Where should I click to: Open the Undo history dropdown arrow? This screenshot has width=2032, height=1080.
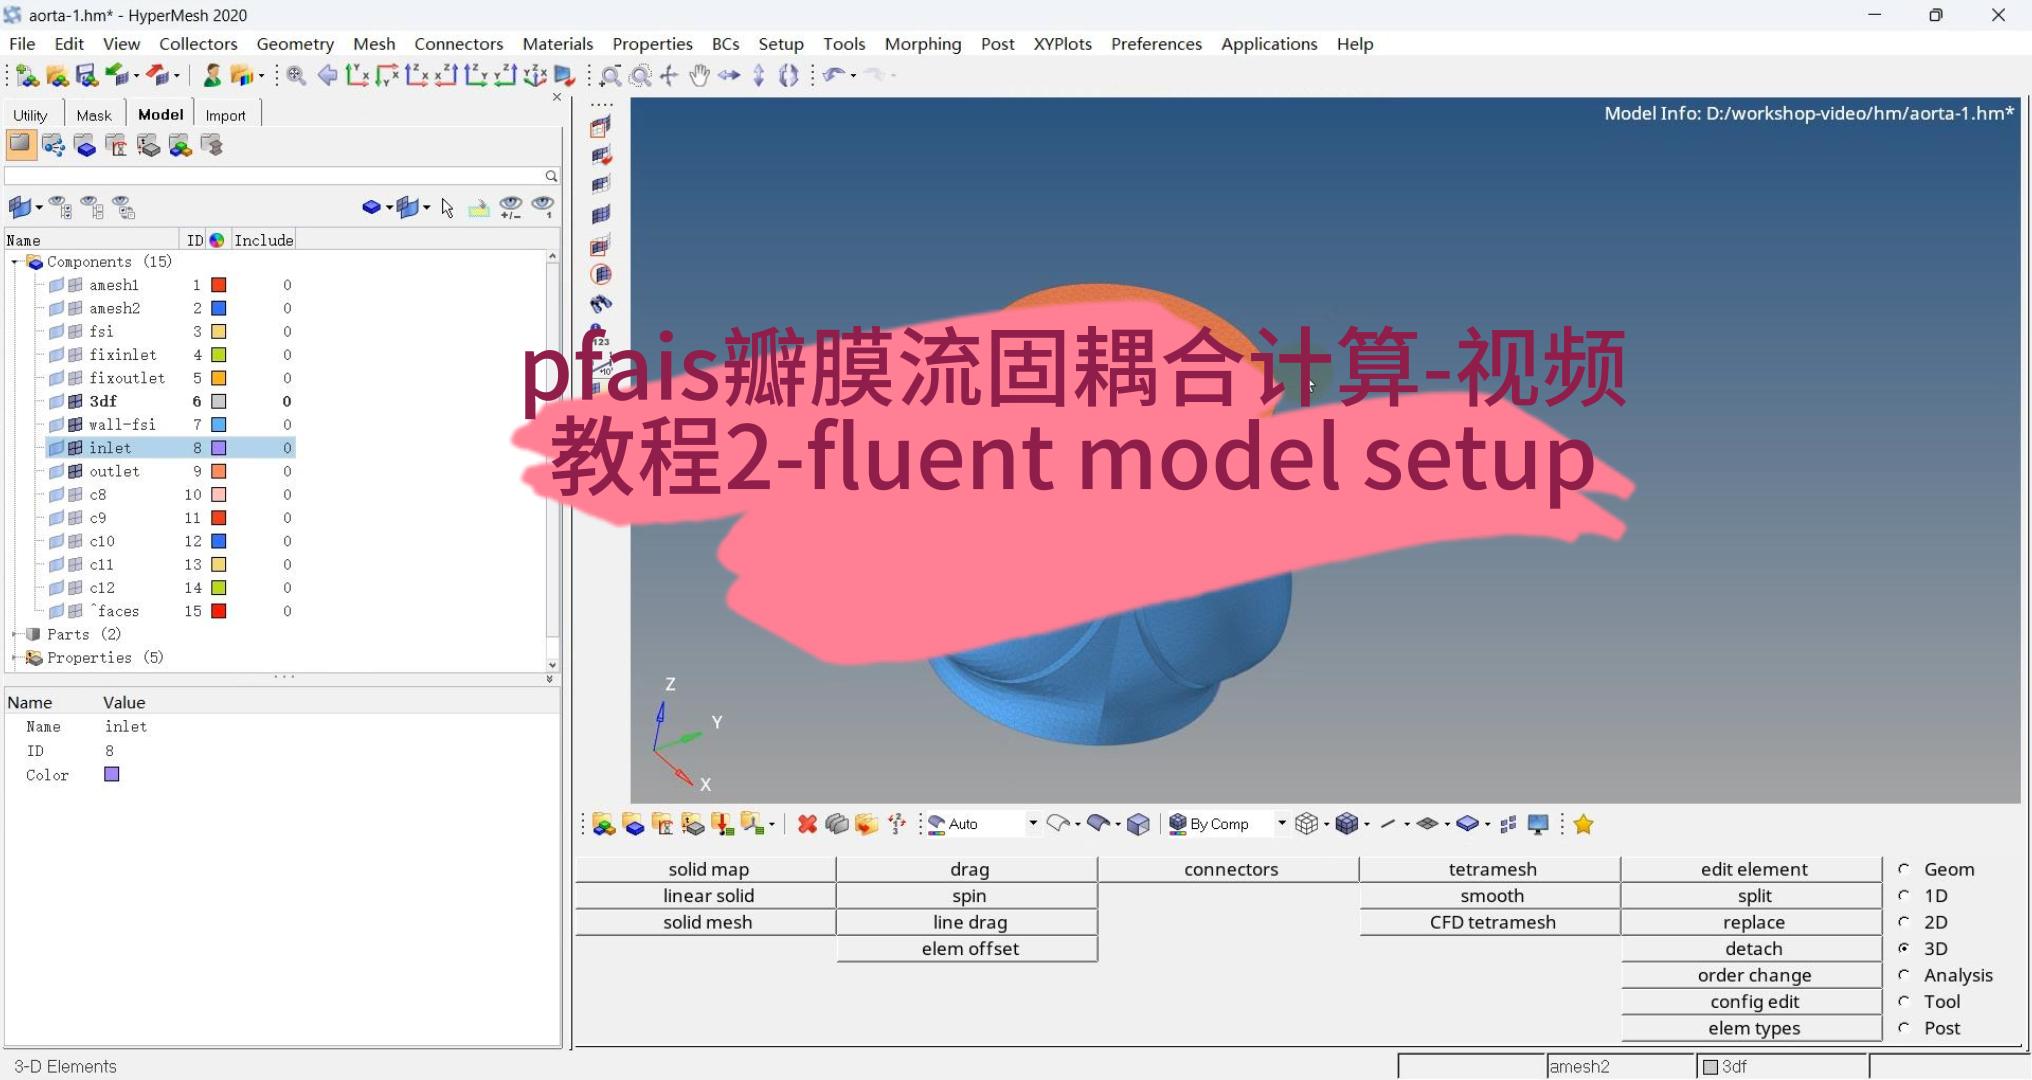point(853,75)
